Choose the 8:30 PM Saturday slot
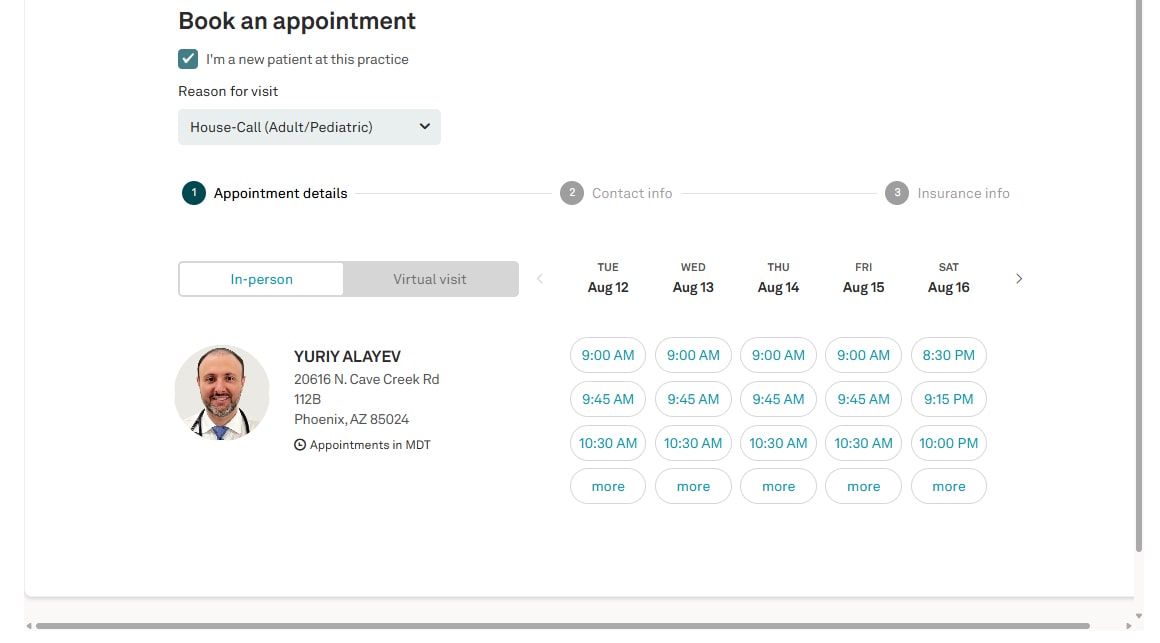This screenshot has width=1160, height=643. tap(948, 355)
